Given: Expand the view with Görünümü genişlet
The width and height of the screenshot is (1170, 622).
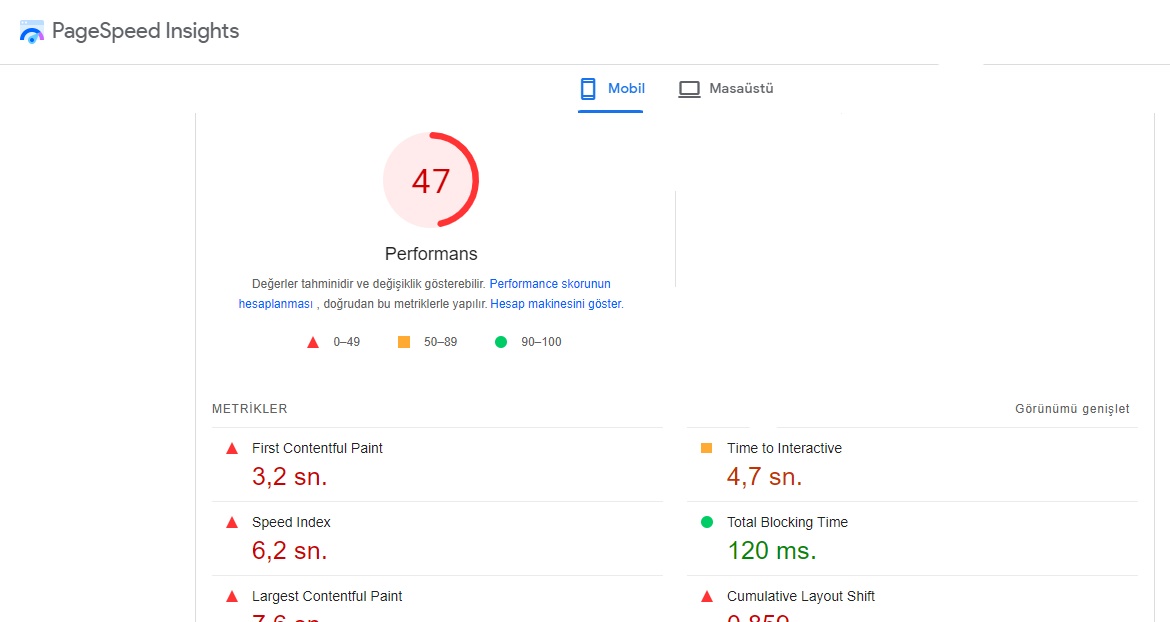Looking at the screenshot, I should (1072, 408).
